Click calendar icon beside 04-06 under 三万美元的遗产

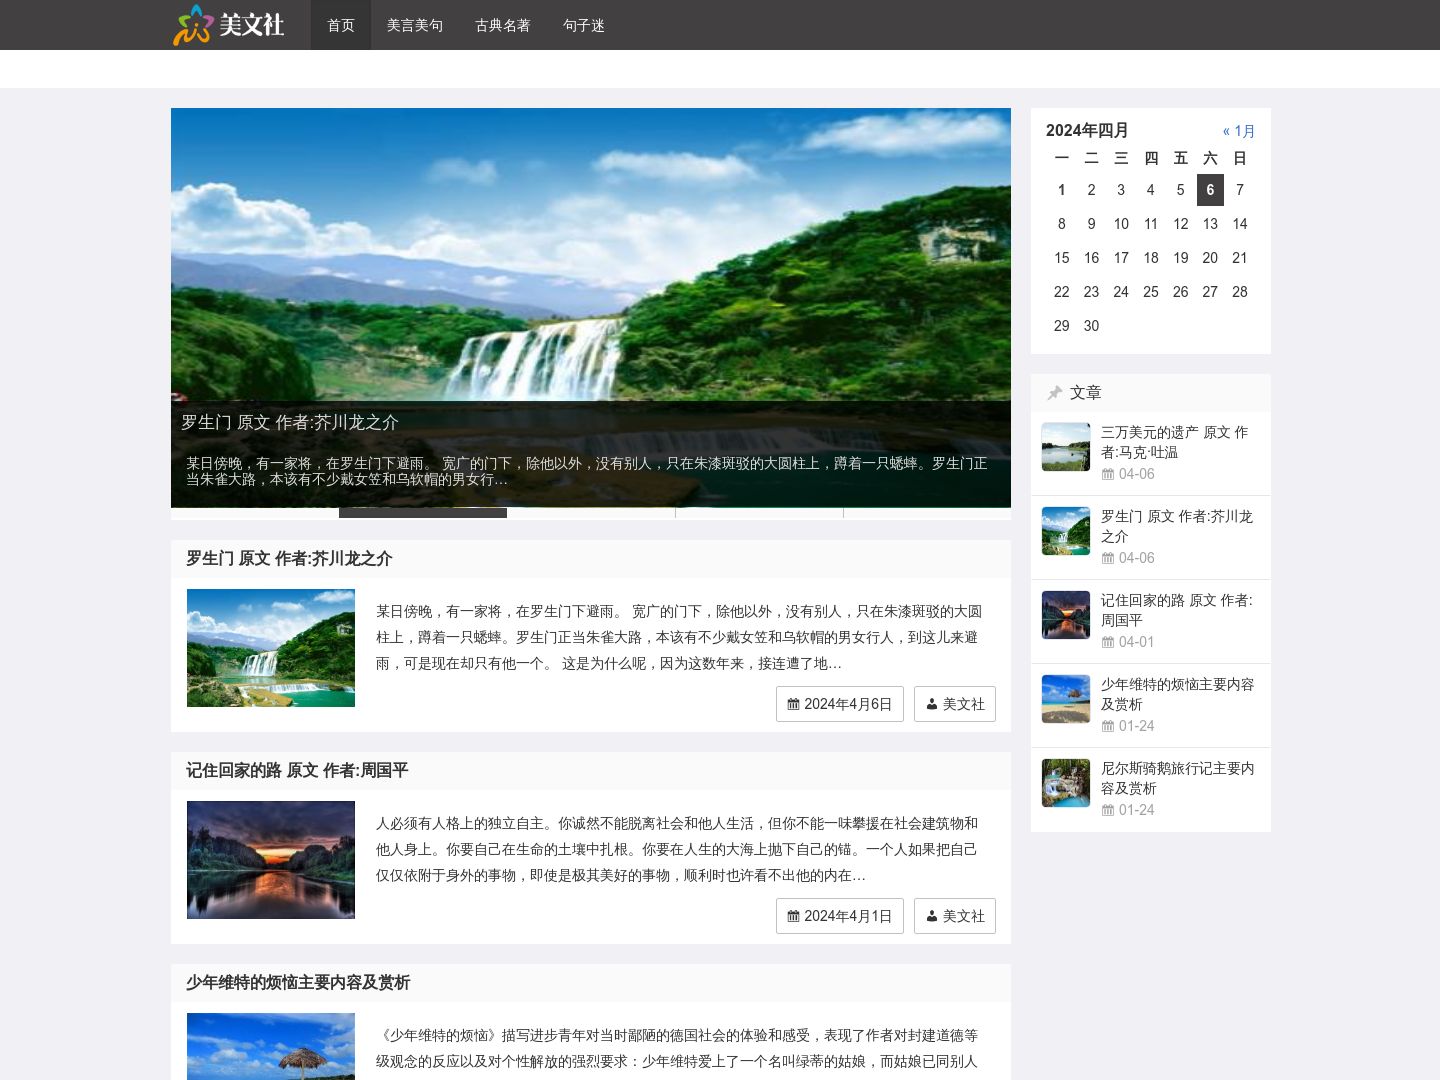tap(1108, 474)
